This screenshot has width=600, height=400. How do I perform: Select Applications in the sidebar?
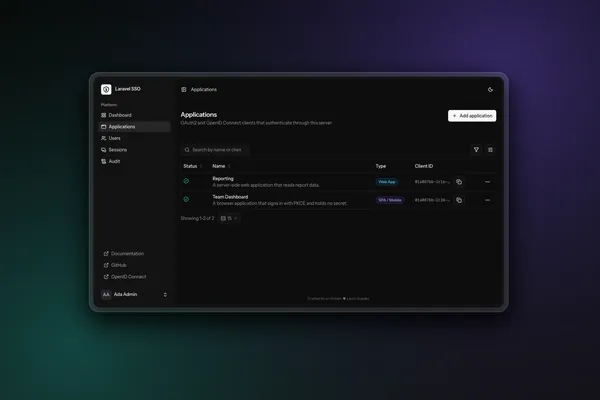[x=134, y=127]
